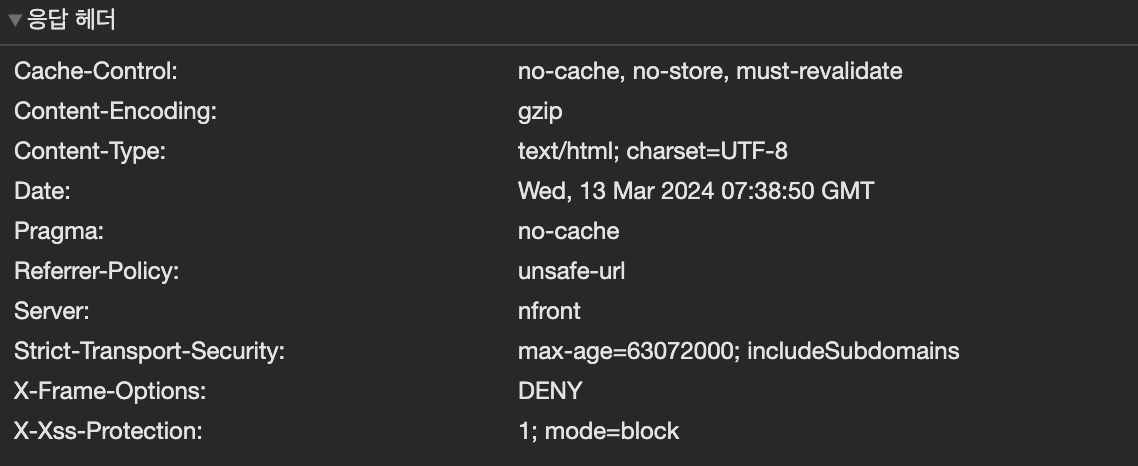Click the nfront server value
Screen dimensions: 1138x466
coord(549,312)
